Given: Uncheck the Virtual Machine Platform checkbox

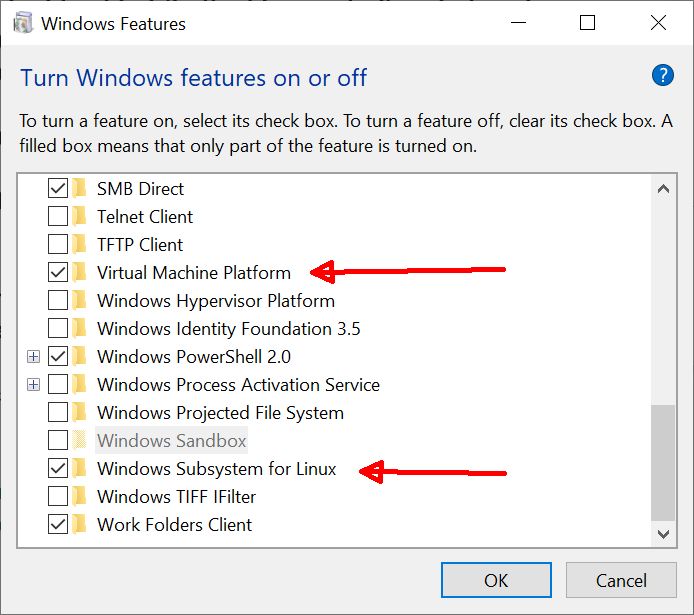Looking at the screenshot, I should pyautogui.click(x=58, y=273).
